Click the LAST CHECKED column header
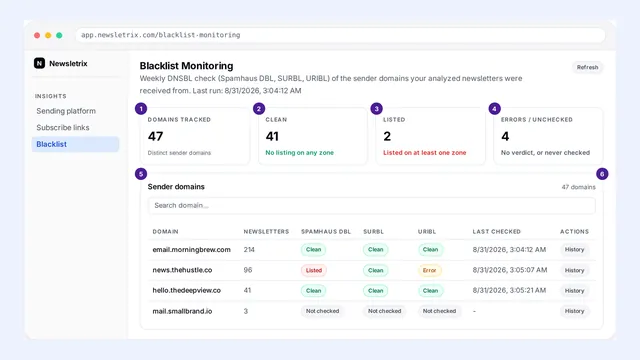The height and width of the screenshot is (360, 640). point(496,231)
